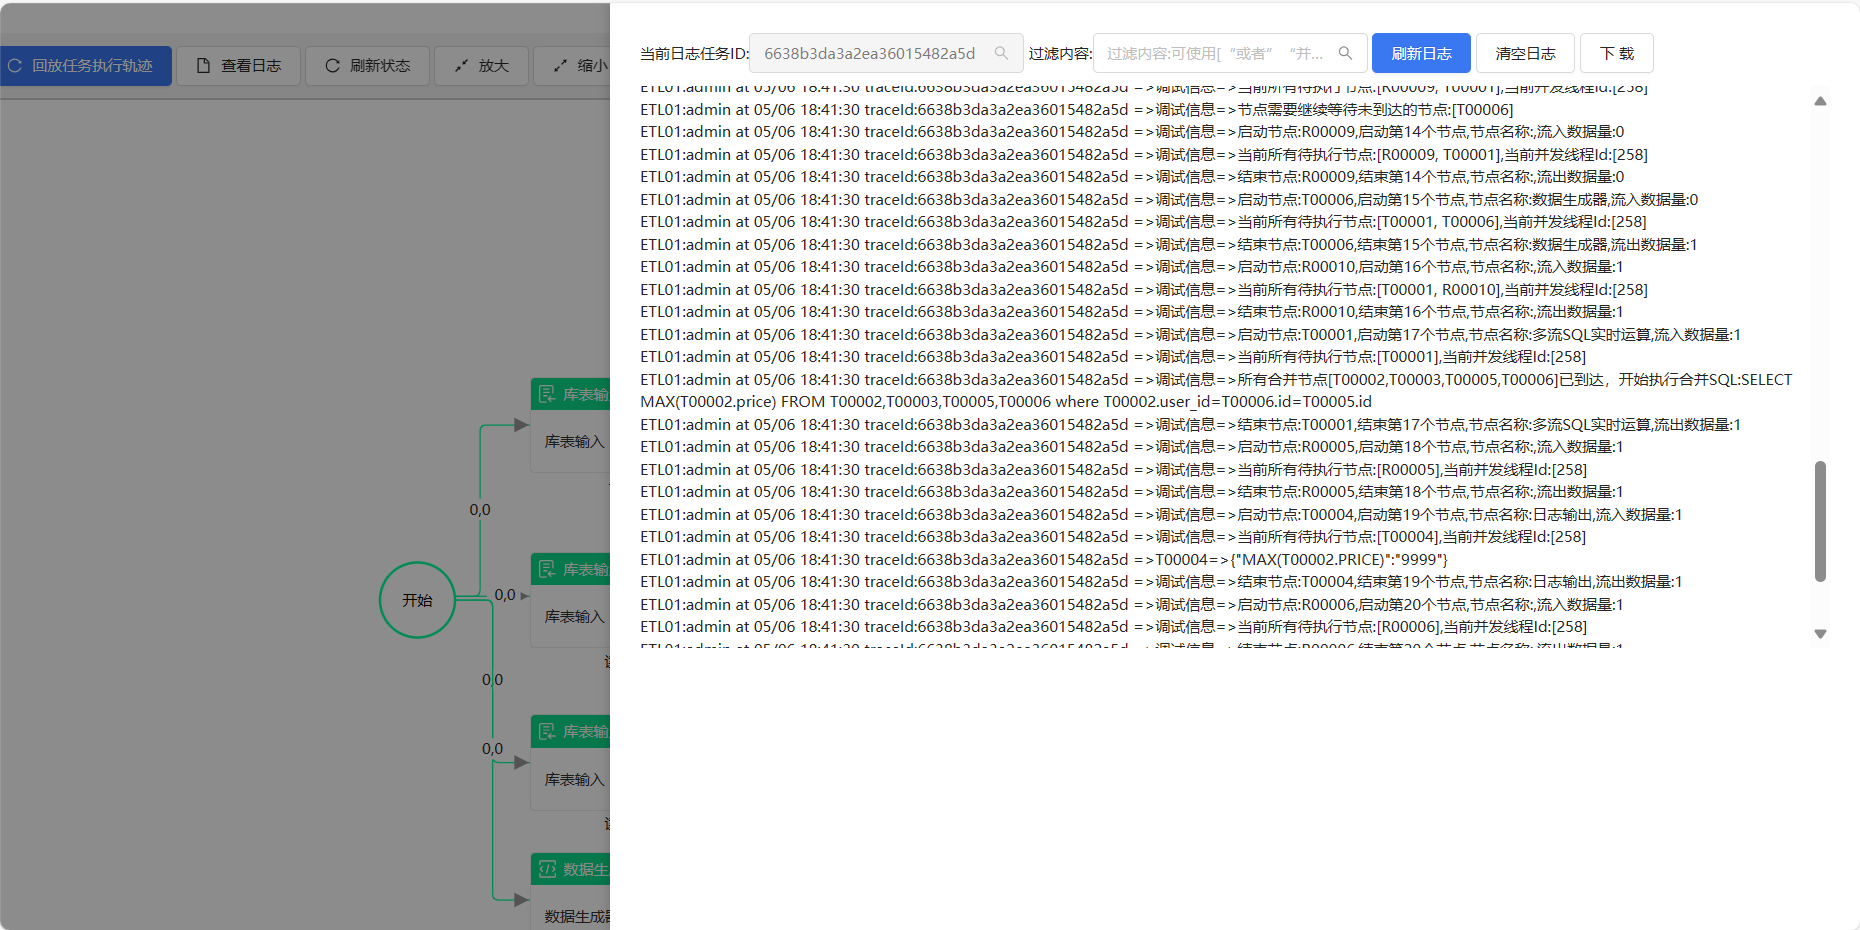Click search icon in filter content field
Image resolution: width=1860 pixels, height=930 pixels.
click(1345, 53)
